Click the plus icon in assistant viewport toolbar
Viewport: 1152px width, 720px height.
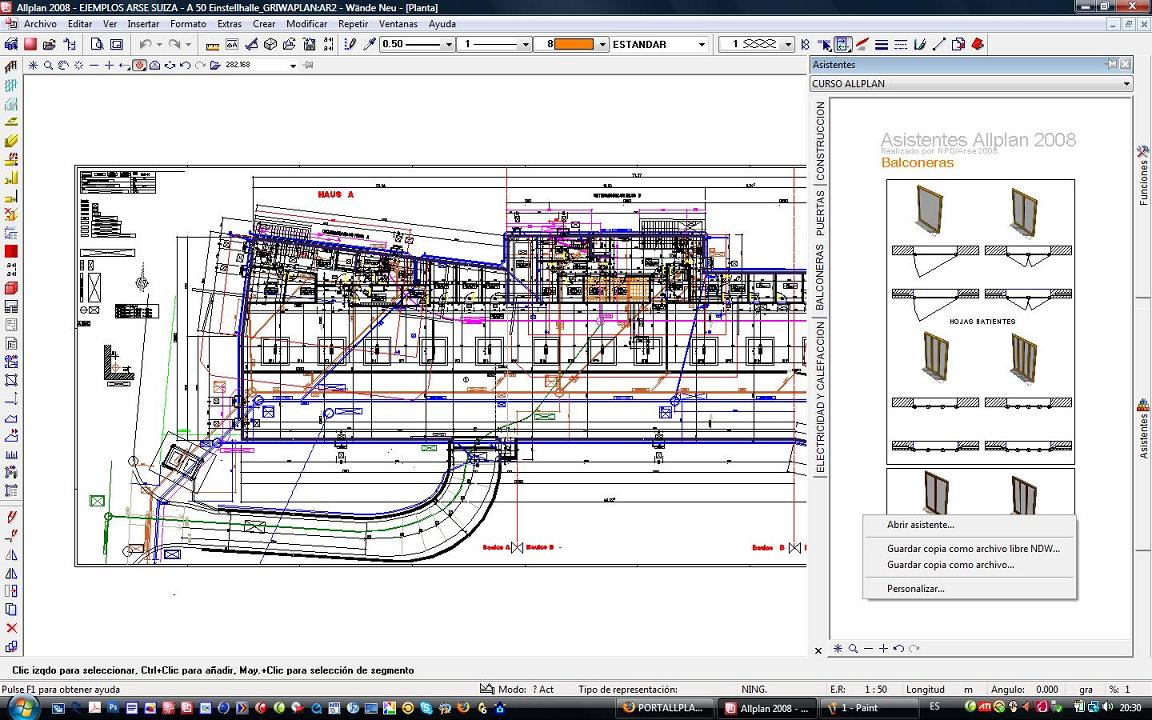pyautogui.click(x=883, y=649)
